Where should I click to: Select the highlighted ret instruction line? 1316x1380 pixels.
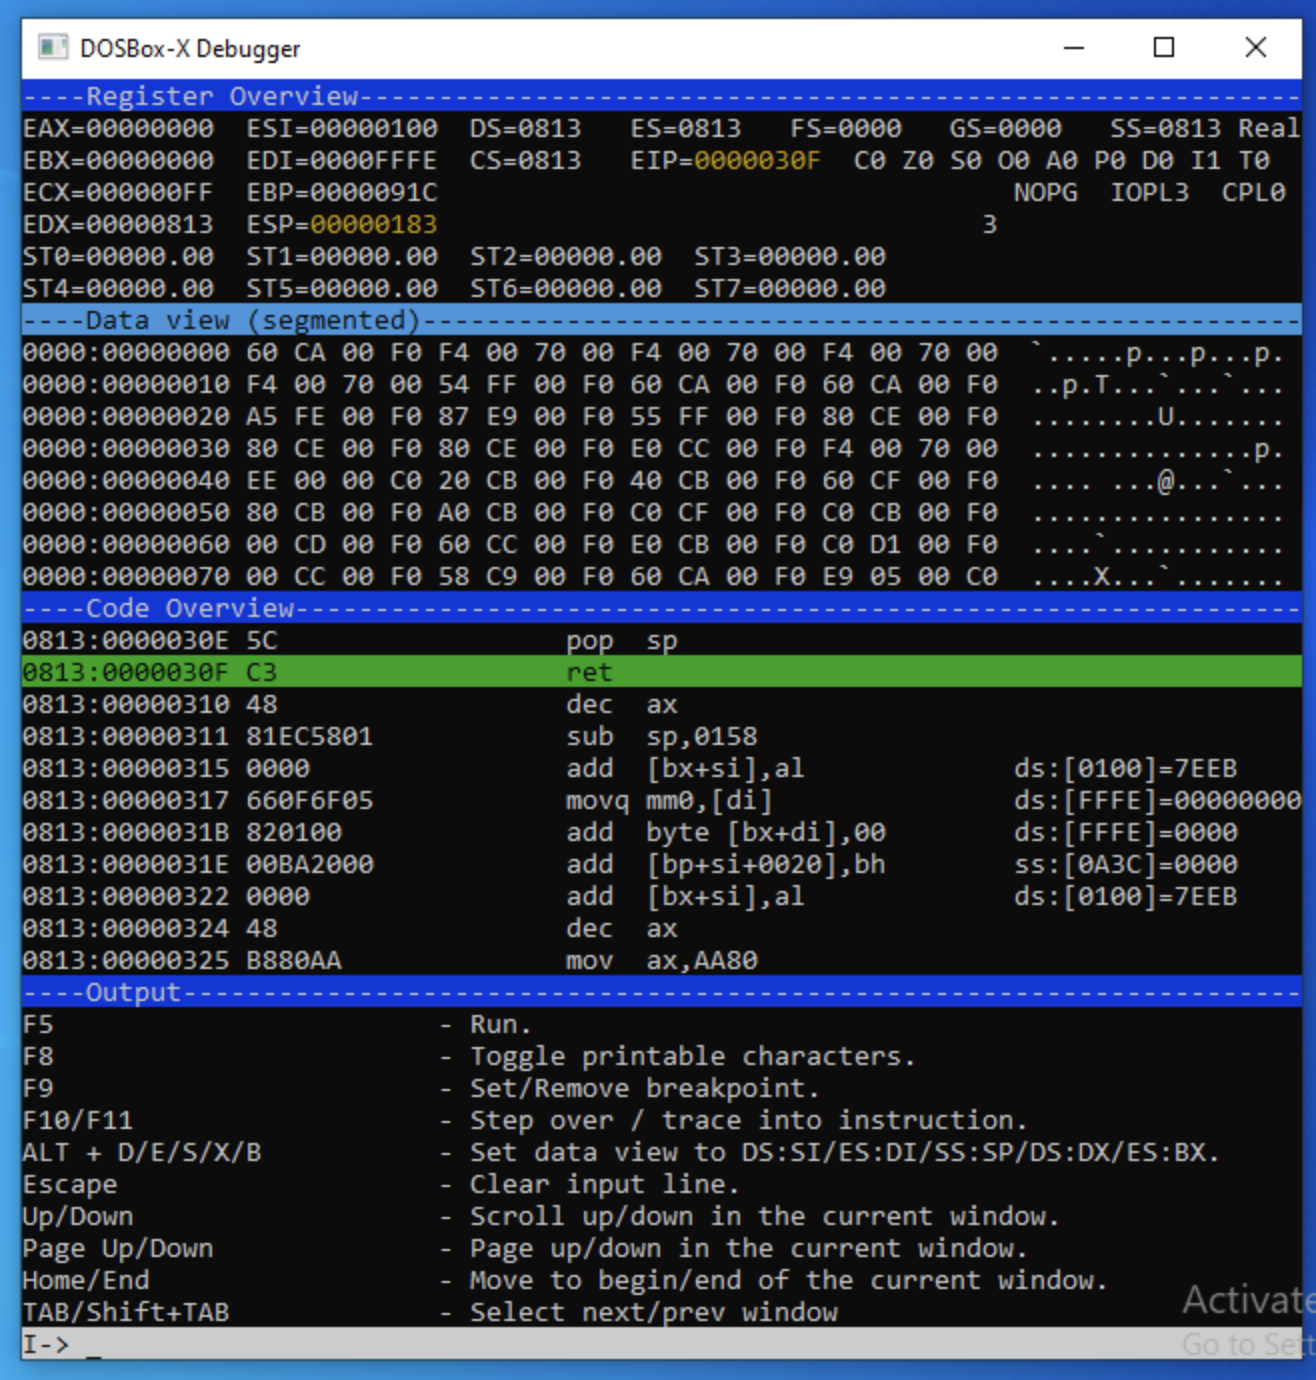[661, 672]
